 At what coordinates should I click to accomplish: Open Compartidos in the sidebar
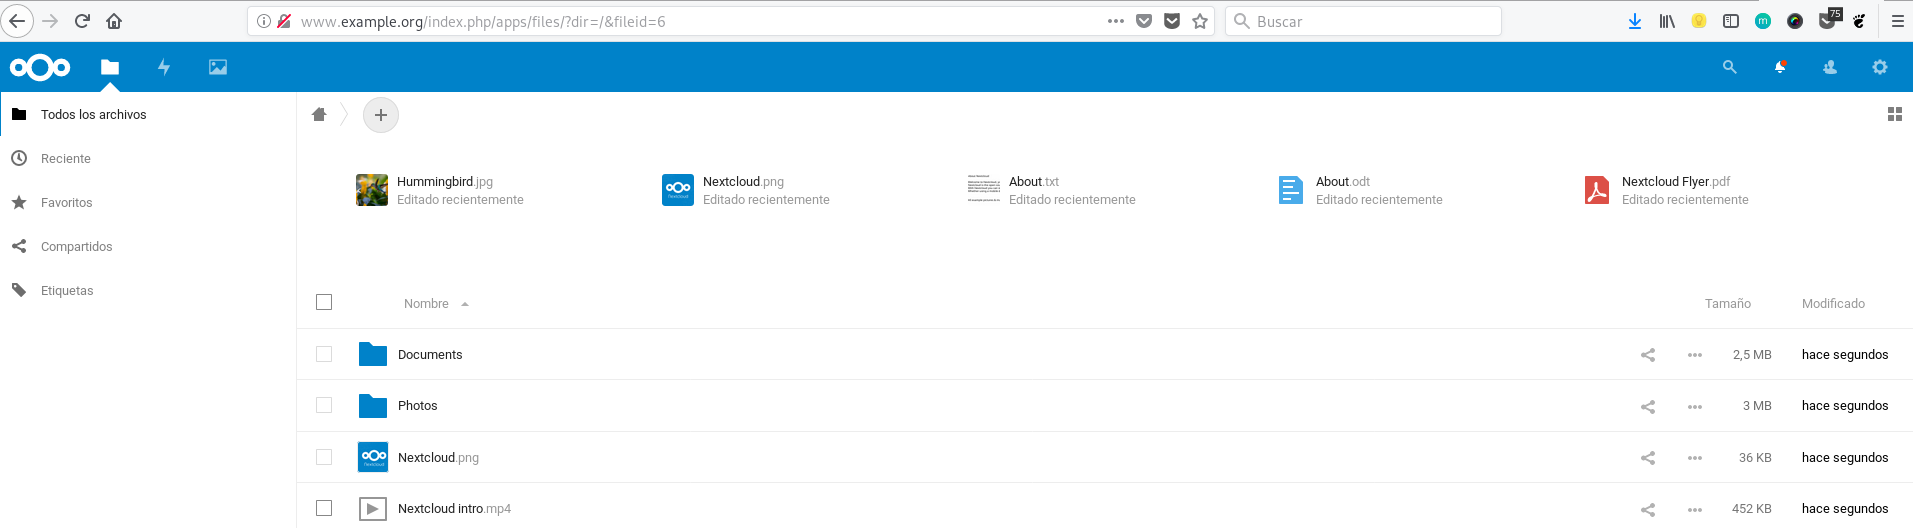[76, 247]
